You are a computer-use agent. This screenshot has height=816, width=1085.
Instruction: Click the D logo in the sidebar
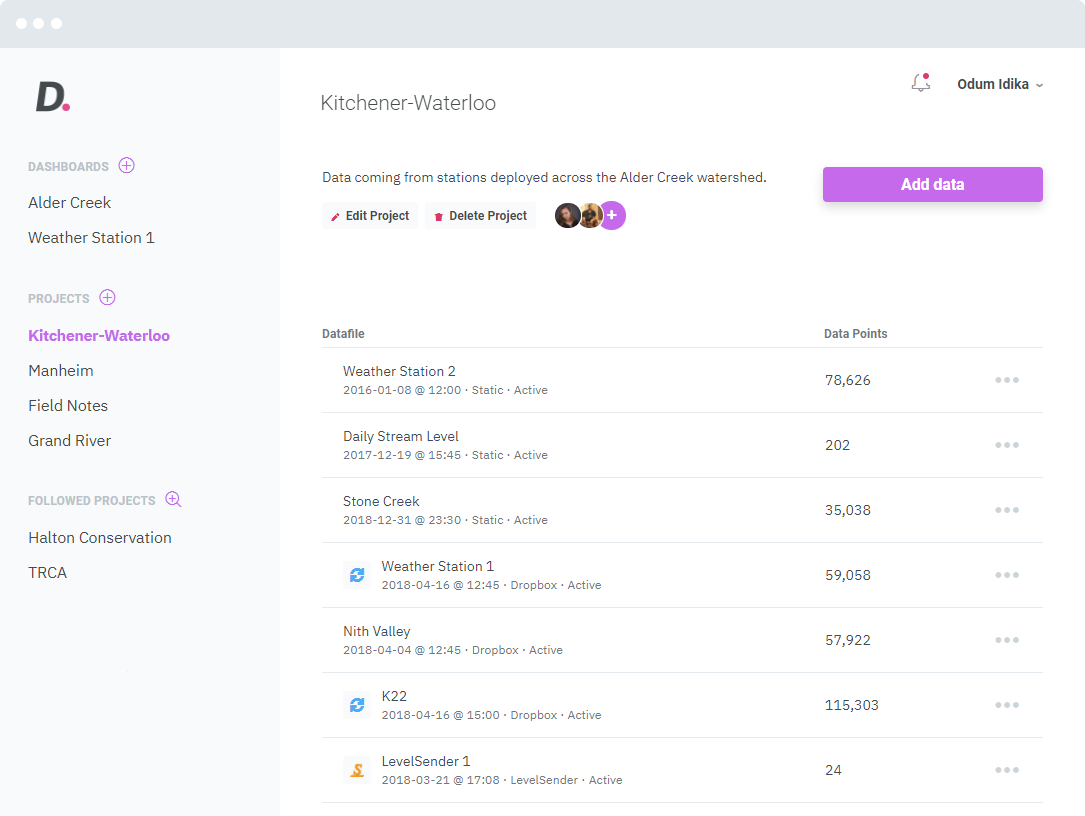(52, 97)
